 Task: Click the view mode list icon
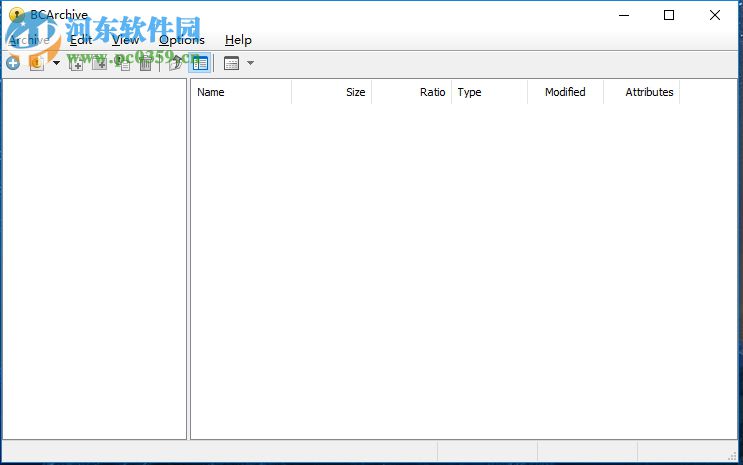click(231, 63)
